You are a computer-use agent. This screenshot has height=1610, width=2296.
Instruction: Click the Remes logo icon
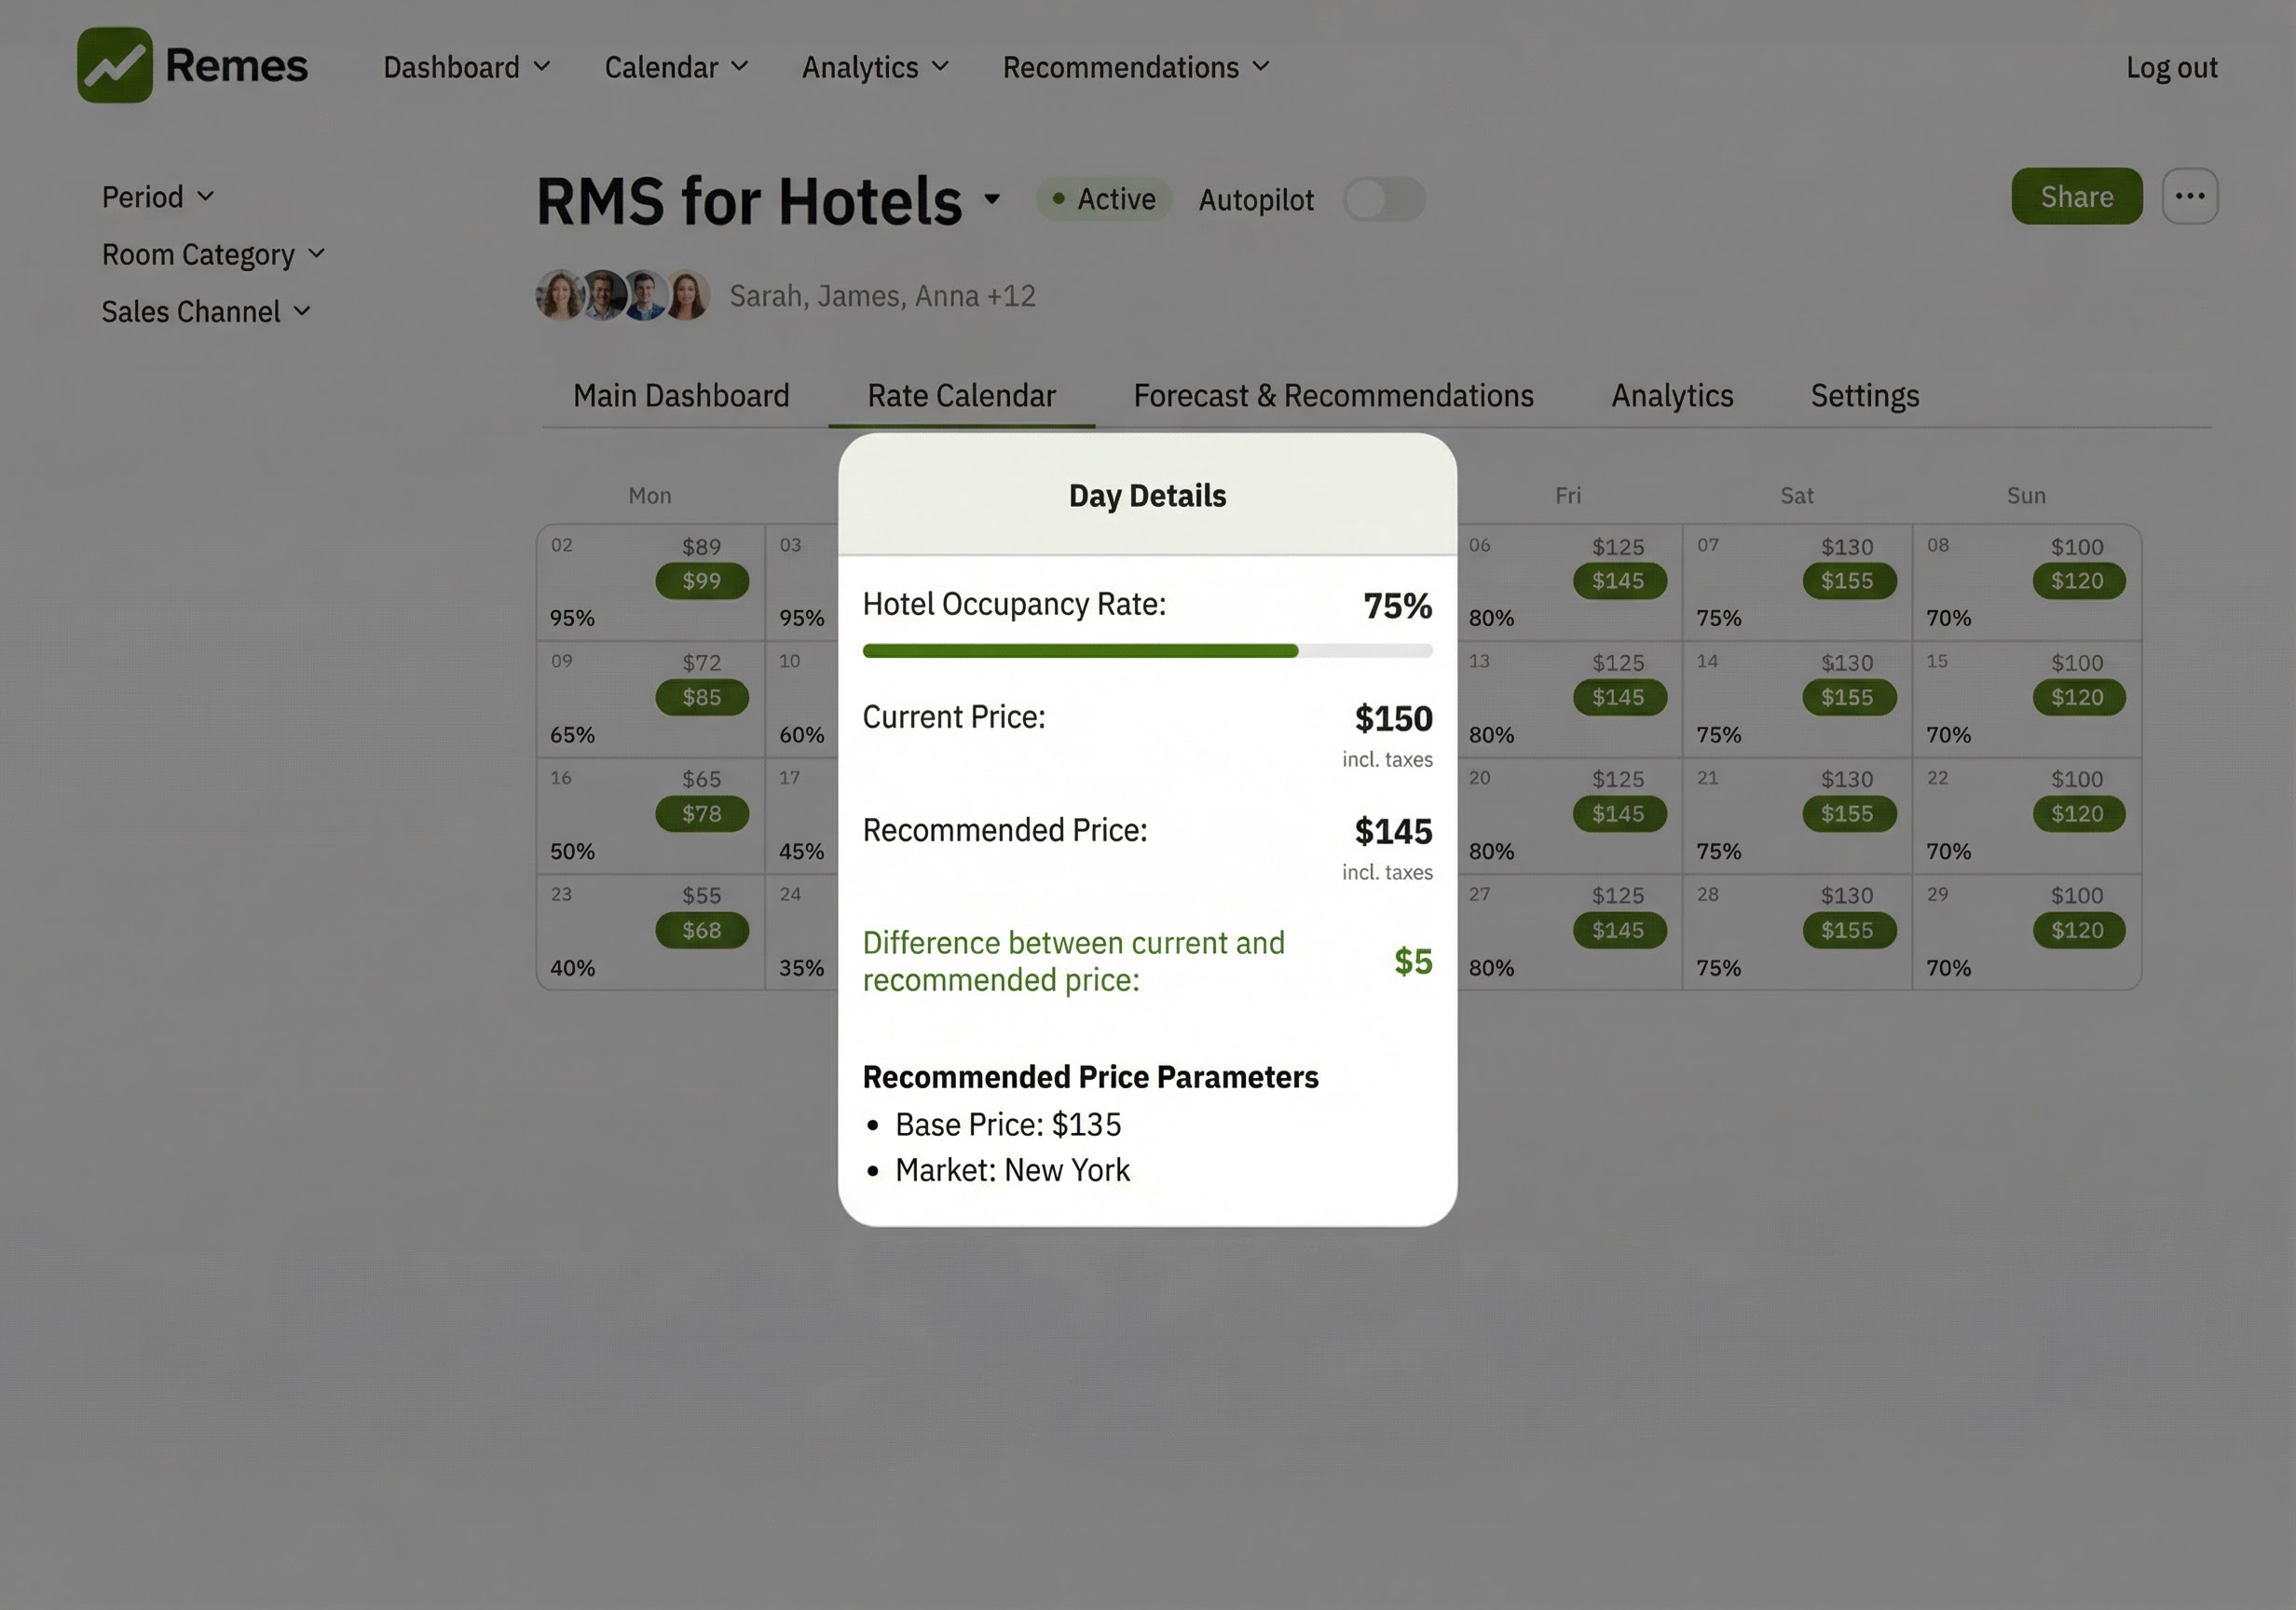click(x=115, y=65)
